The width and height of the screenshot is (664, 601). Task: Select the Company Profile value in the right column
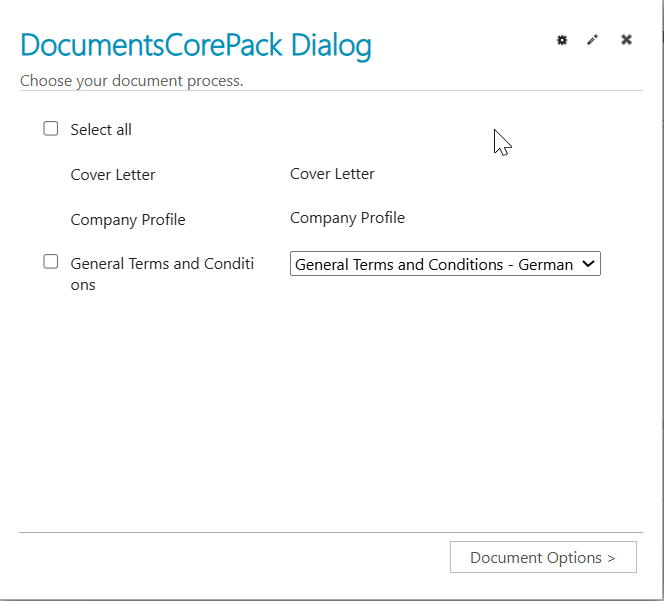(347, 218)
